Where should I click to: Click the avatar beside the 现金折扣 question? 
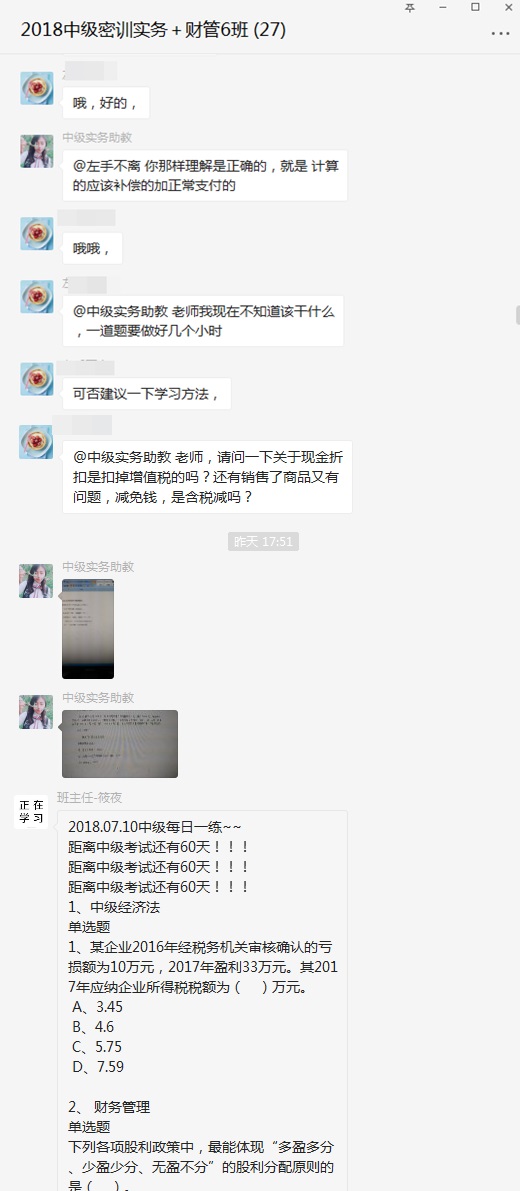36,442
